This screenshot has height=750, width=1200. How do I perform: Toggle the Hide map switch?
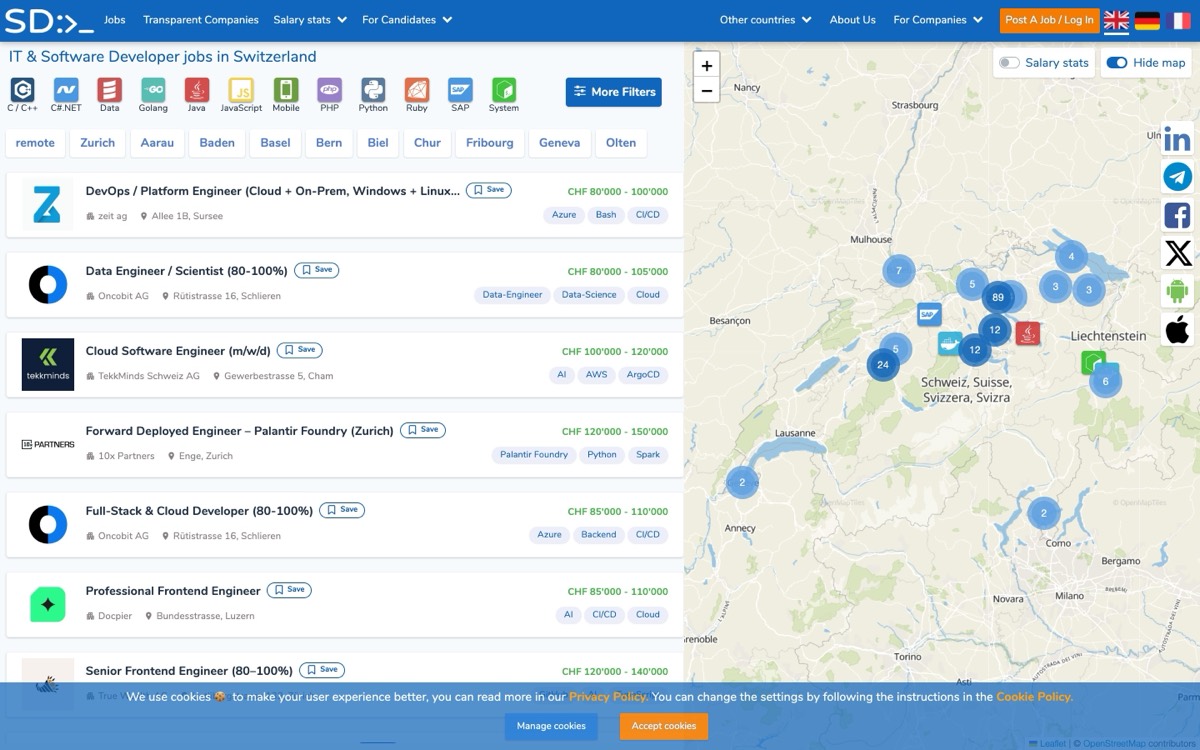(x=1117, y=63)
